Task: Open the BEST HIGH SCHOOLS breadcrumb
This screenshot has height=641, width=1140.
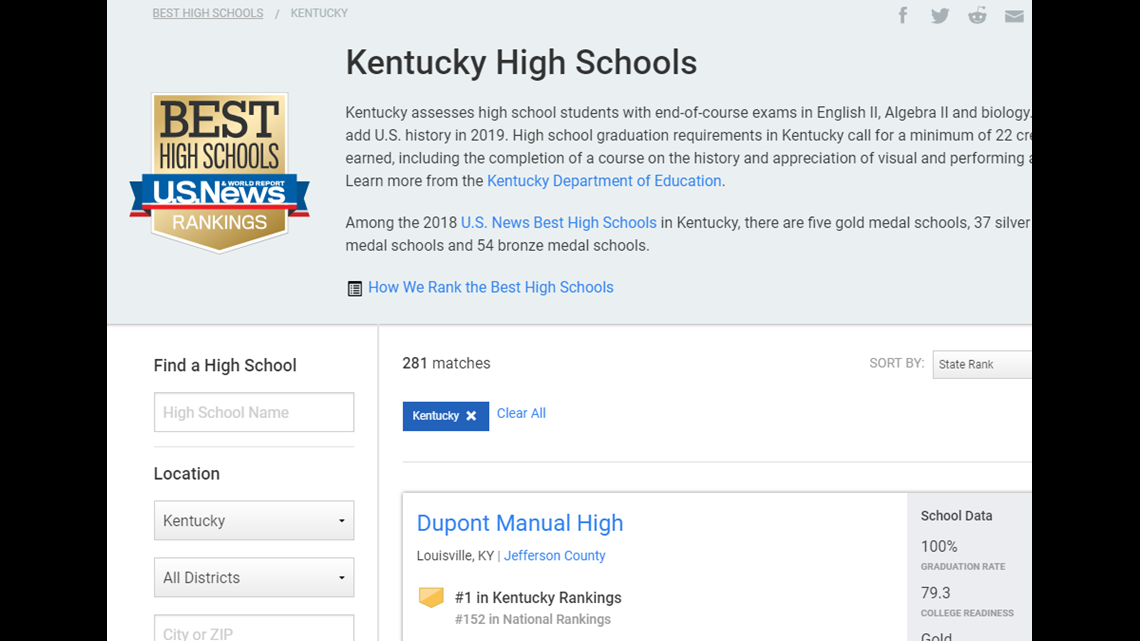Action: (207, 13)
